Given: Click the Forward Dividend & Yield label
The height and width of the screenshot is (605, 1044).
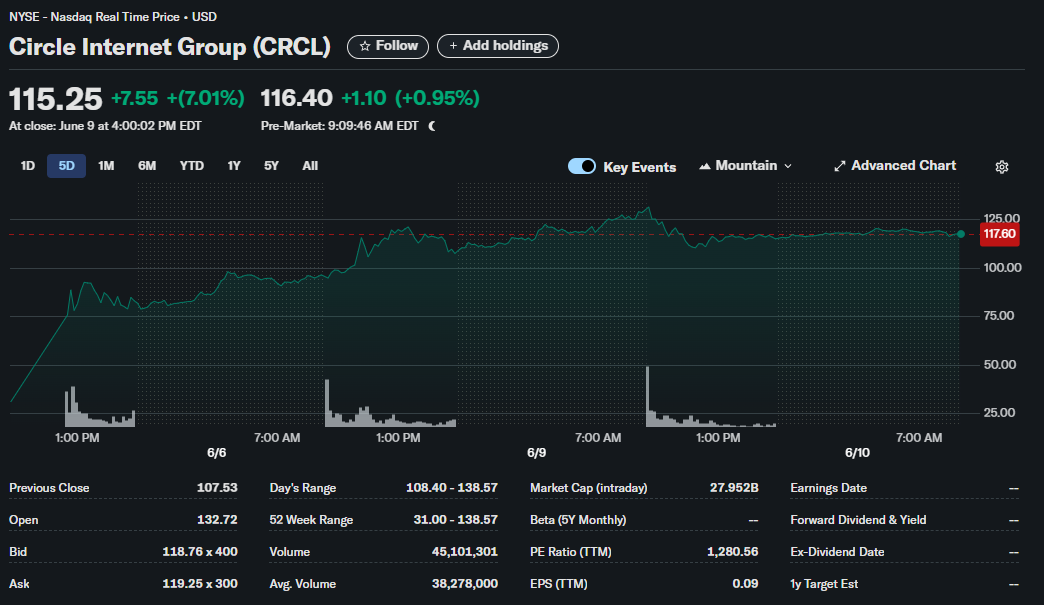Looking at the screenshot, I should [858, 520].
